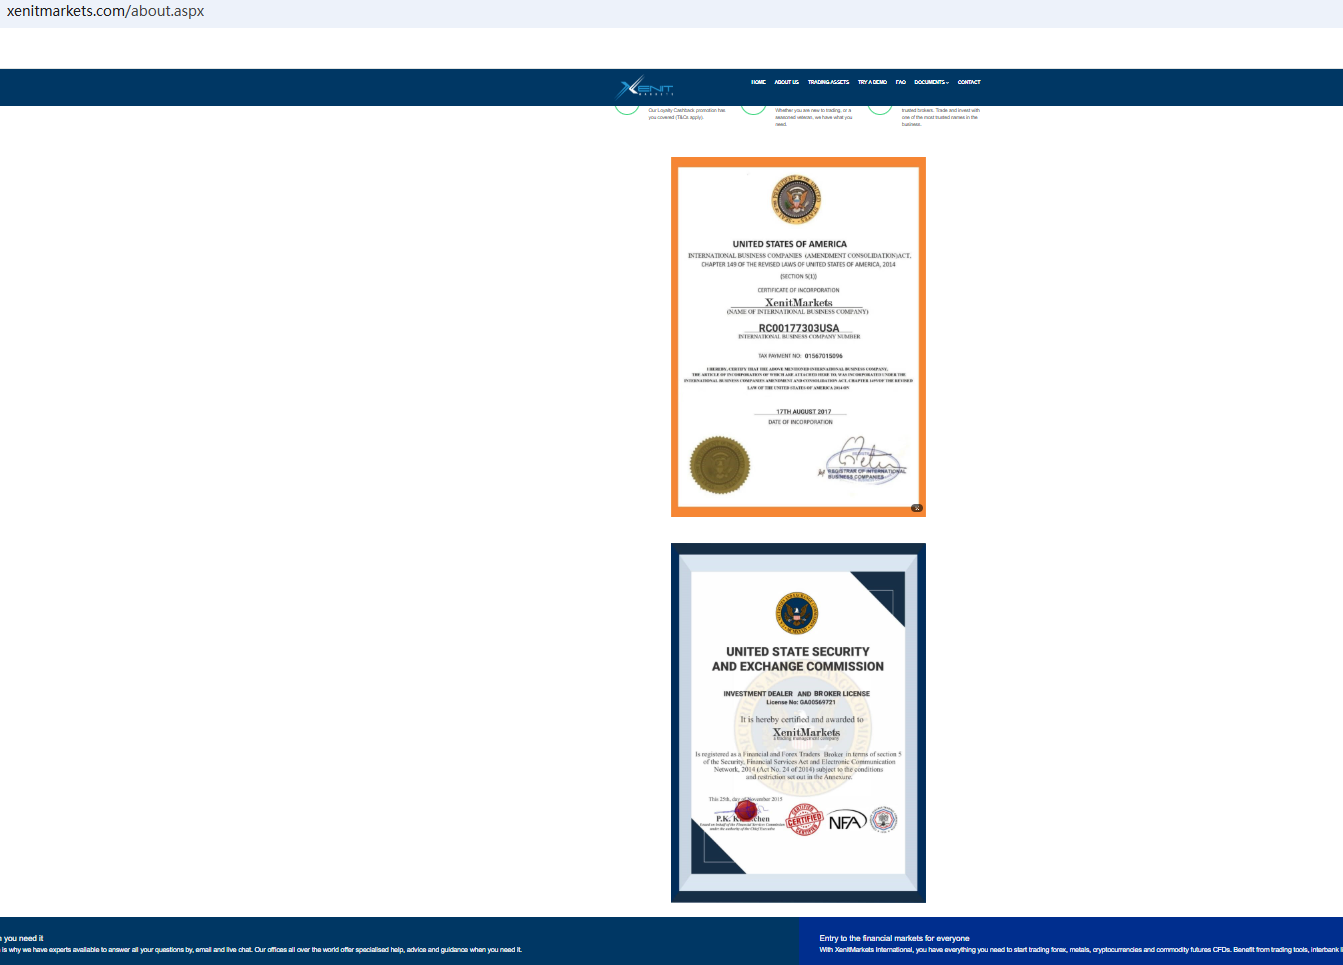Click the 'Entry to the financial markets for everyone' heading

[x=894, y=938]
